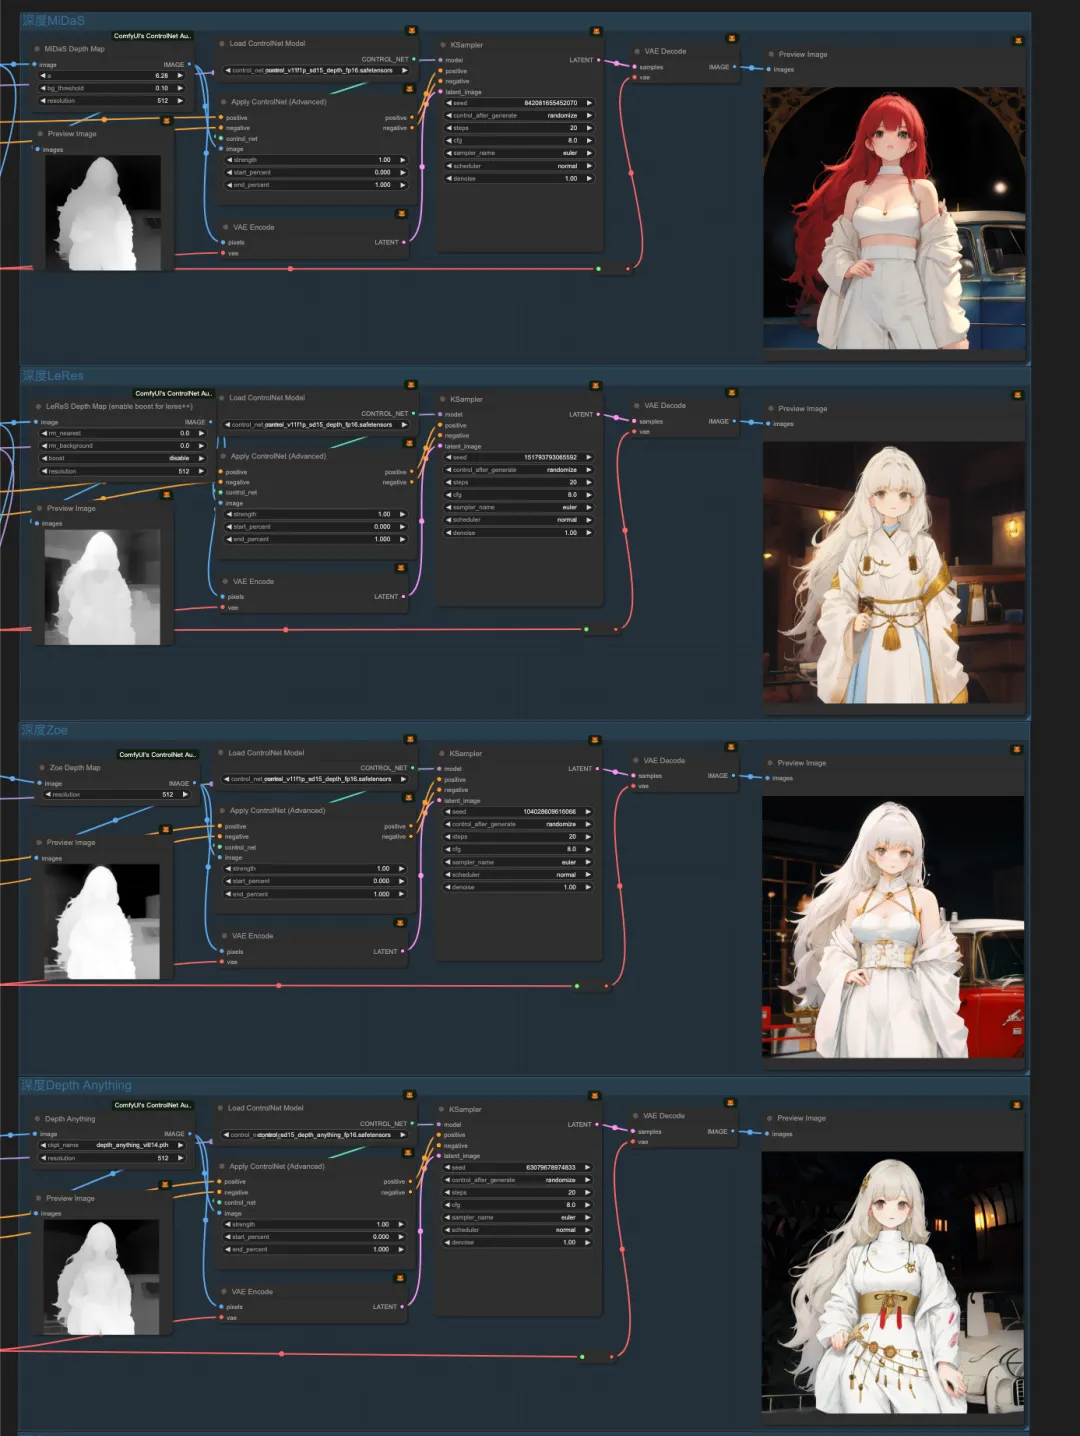Image resolution: width=1080 pixels, height=1436 pixels.
Task: Click the badge icon on Apply ControlNet in Depth Anything group
Action: coord(407,1152)
